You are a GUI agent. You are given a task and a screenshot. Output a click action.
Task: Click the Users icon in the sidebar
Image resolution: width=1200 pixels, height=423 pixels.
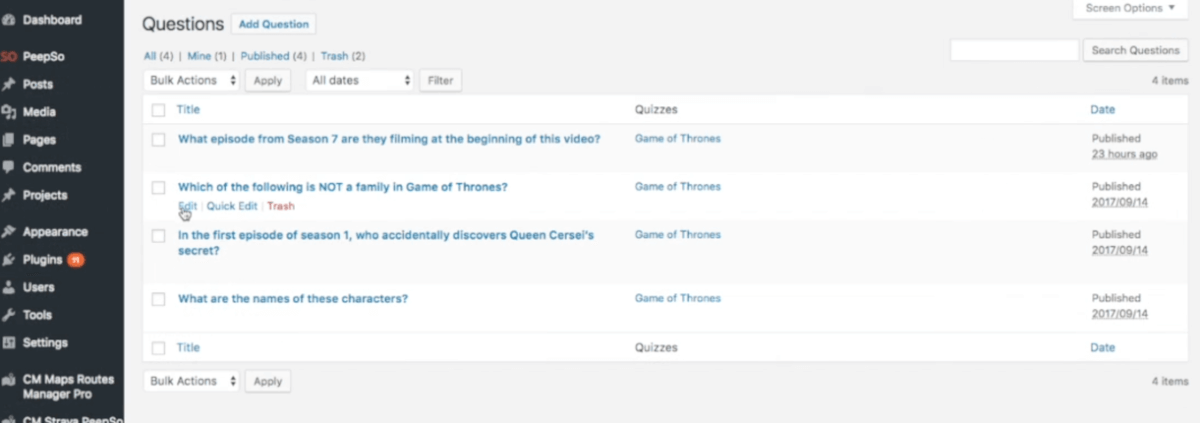[x=9, y=287]
